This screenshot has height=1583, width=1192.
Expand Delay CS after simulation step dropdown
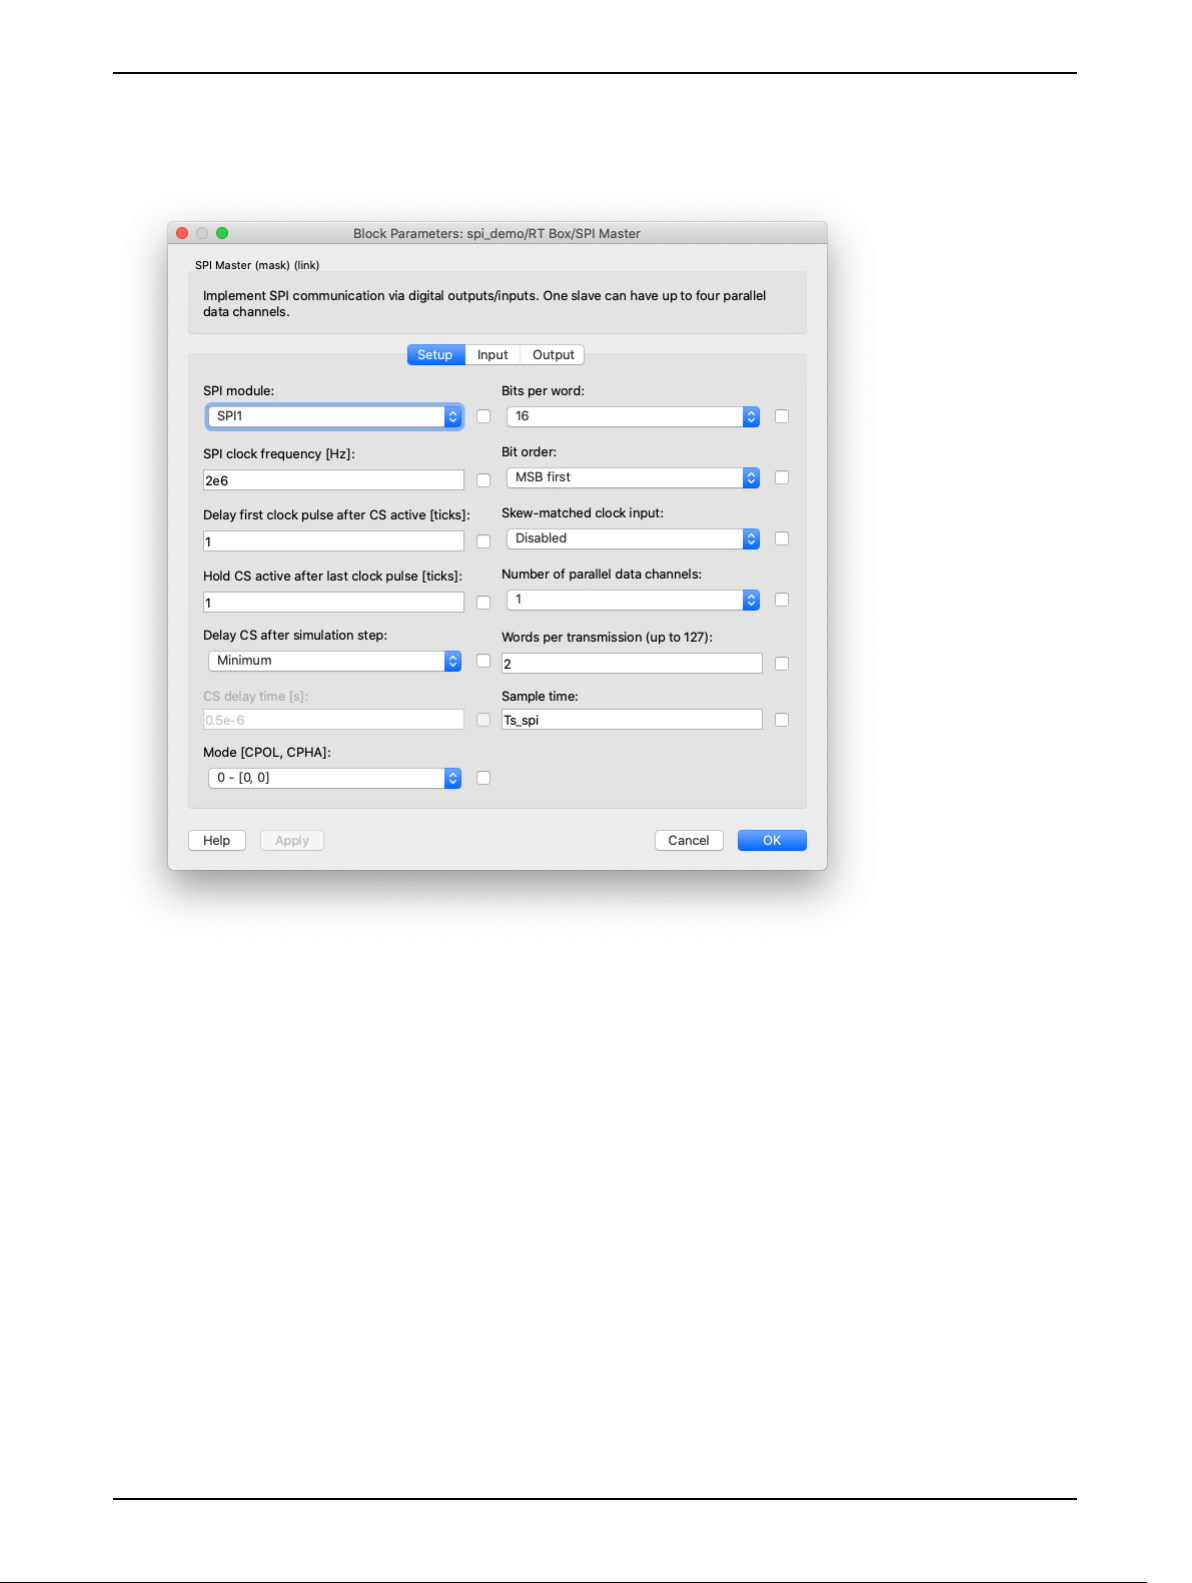pyautogui.click(x=335, y=660)
